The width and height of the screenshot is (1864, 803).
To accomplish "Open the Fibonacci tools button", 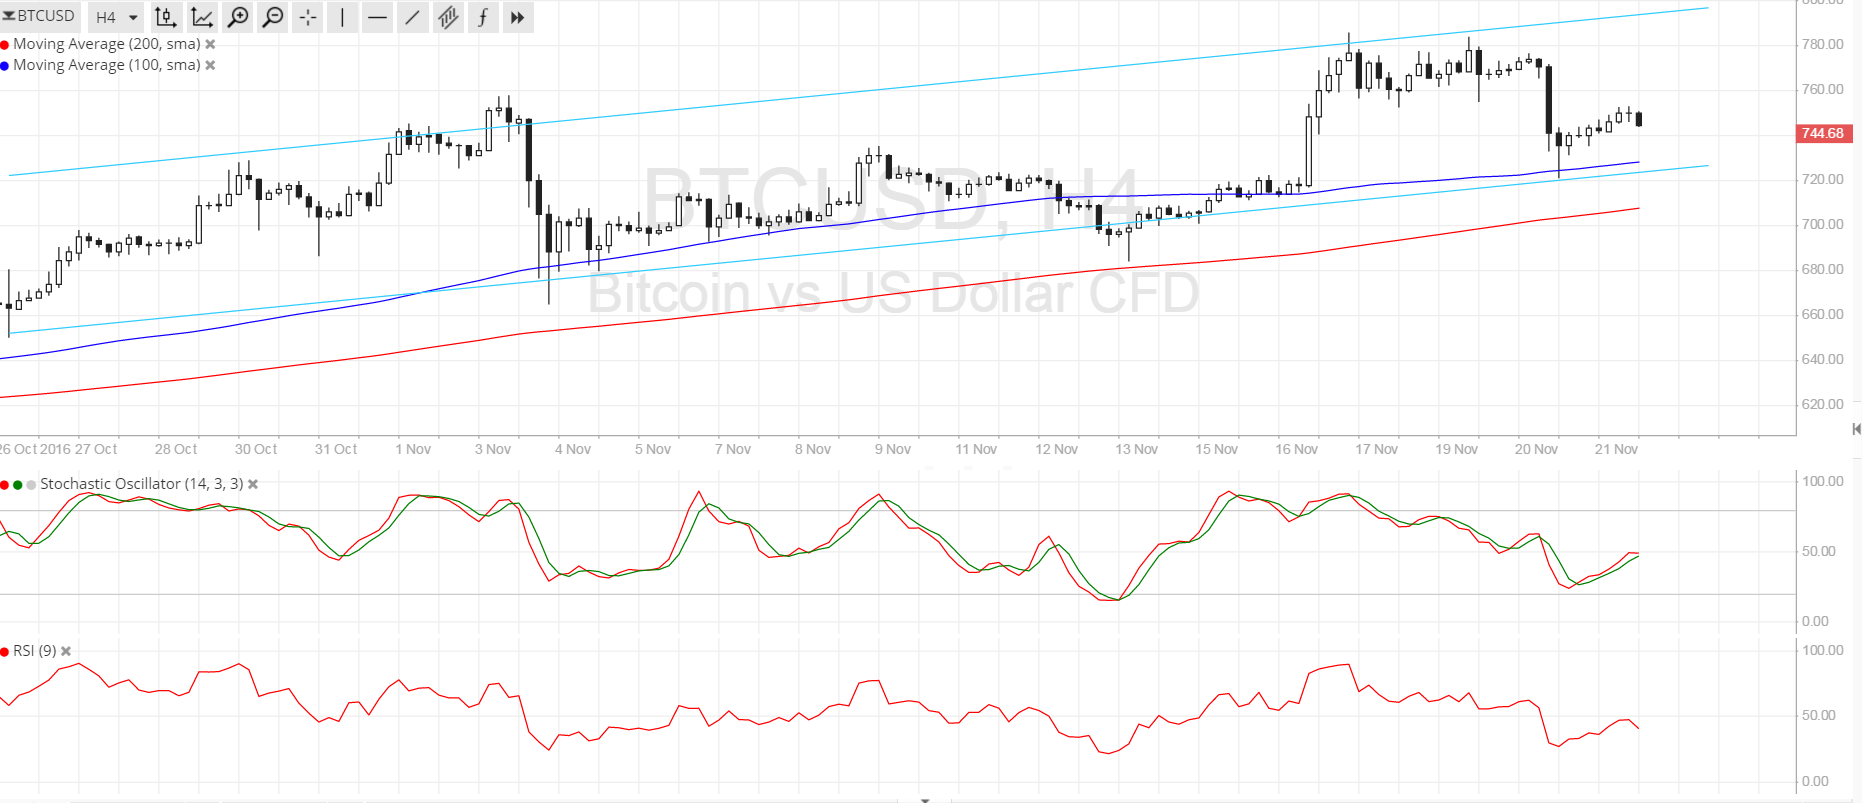I will 482,17.
